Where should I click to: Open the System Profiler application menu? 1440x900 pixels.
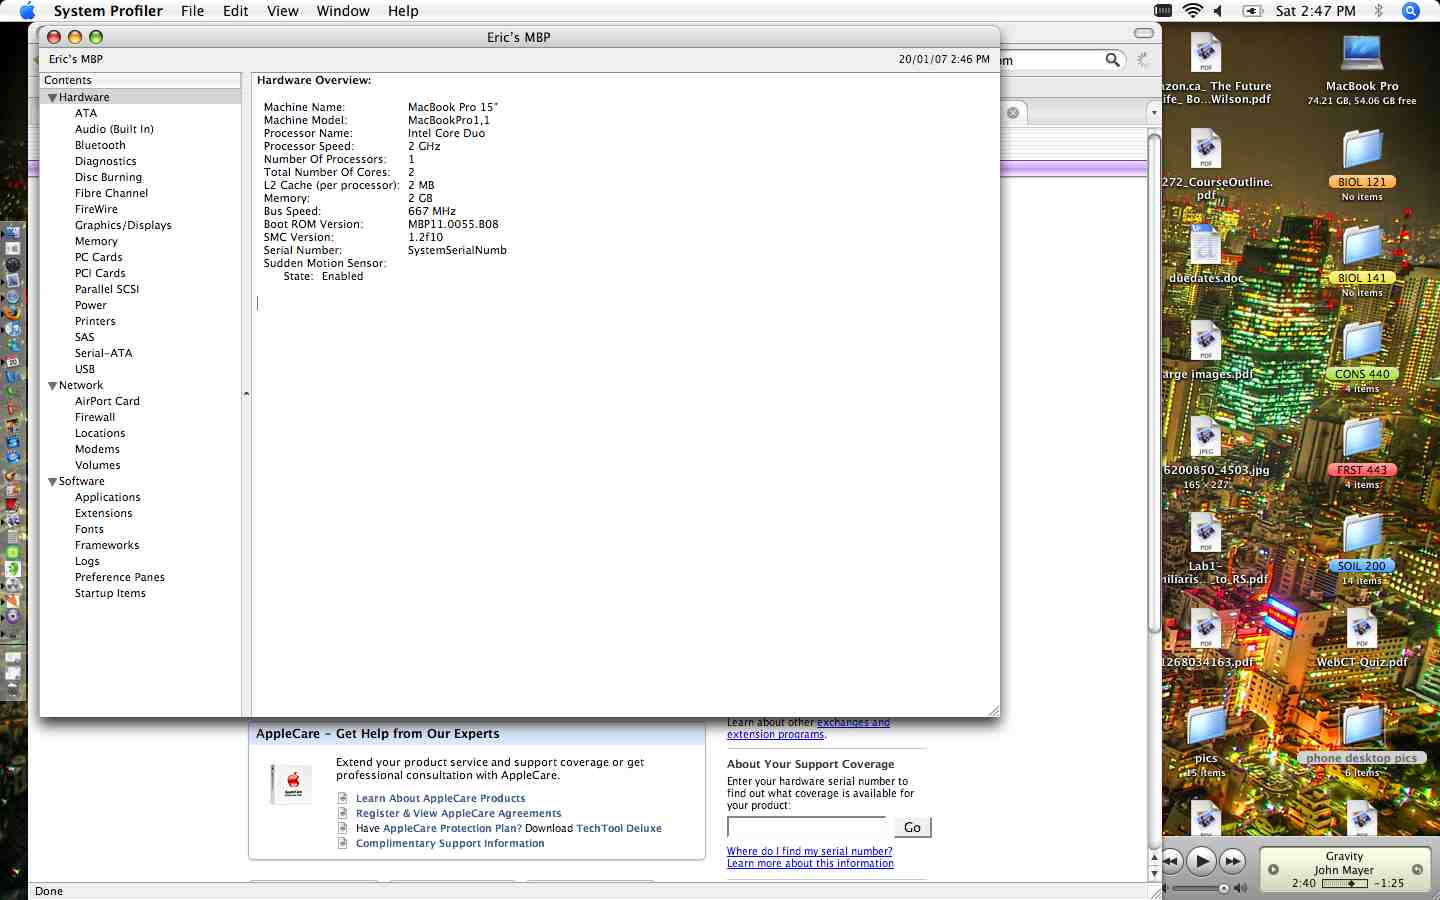pyautogui.click(x=108, y=11)
